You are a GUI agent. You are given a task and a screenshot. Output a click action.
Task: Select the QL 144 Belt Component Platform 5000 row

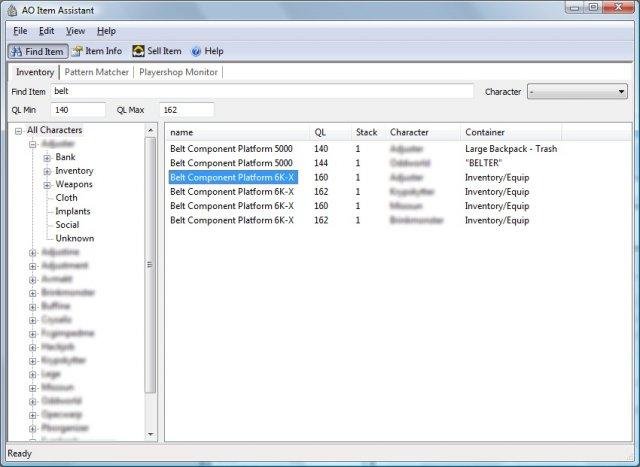tap(363, 163)
